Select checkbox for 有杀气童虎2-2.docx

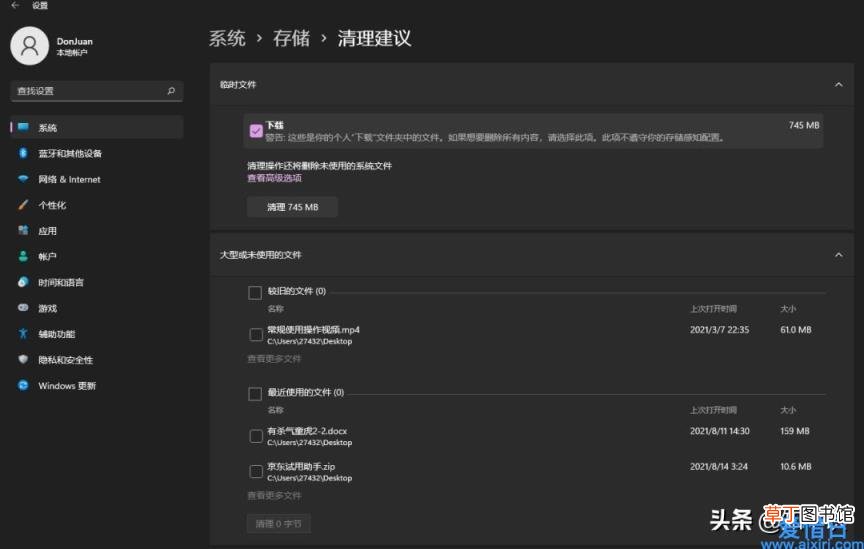point(256,436)
